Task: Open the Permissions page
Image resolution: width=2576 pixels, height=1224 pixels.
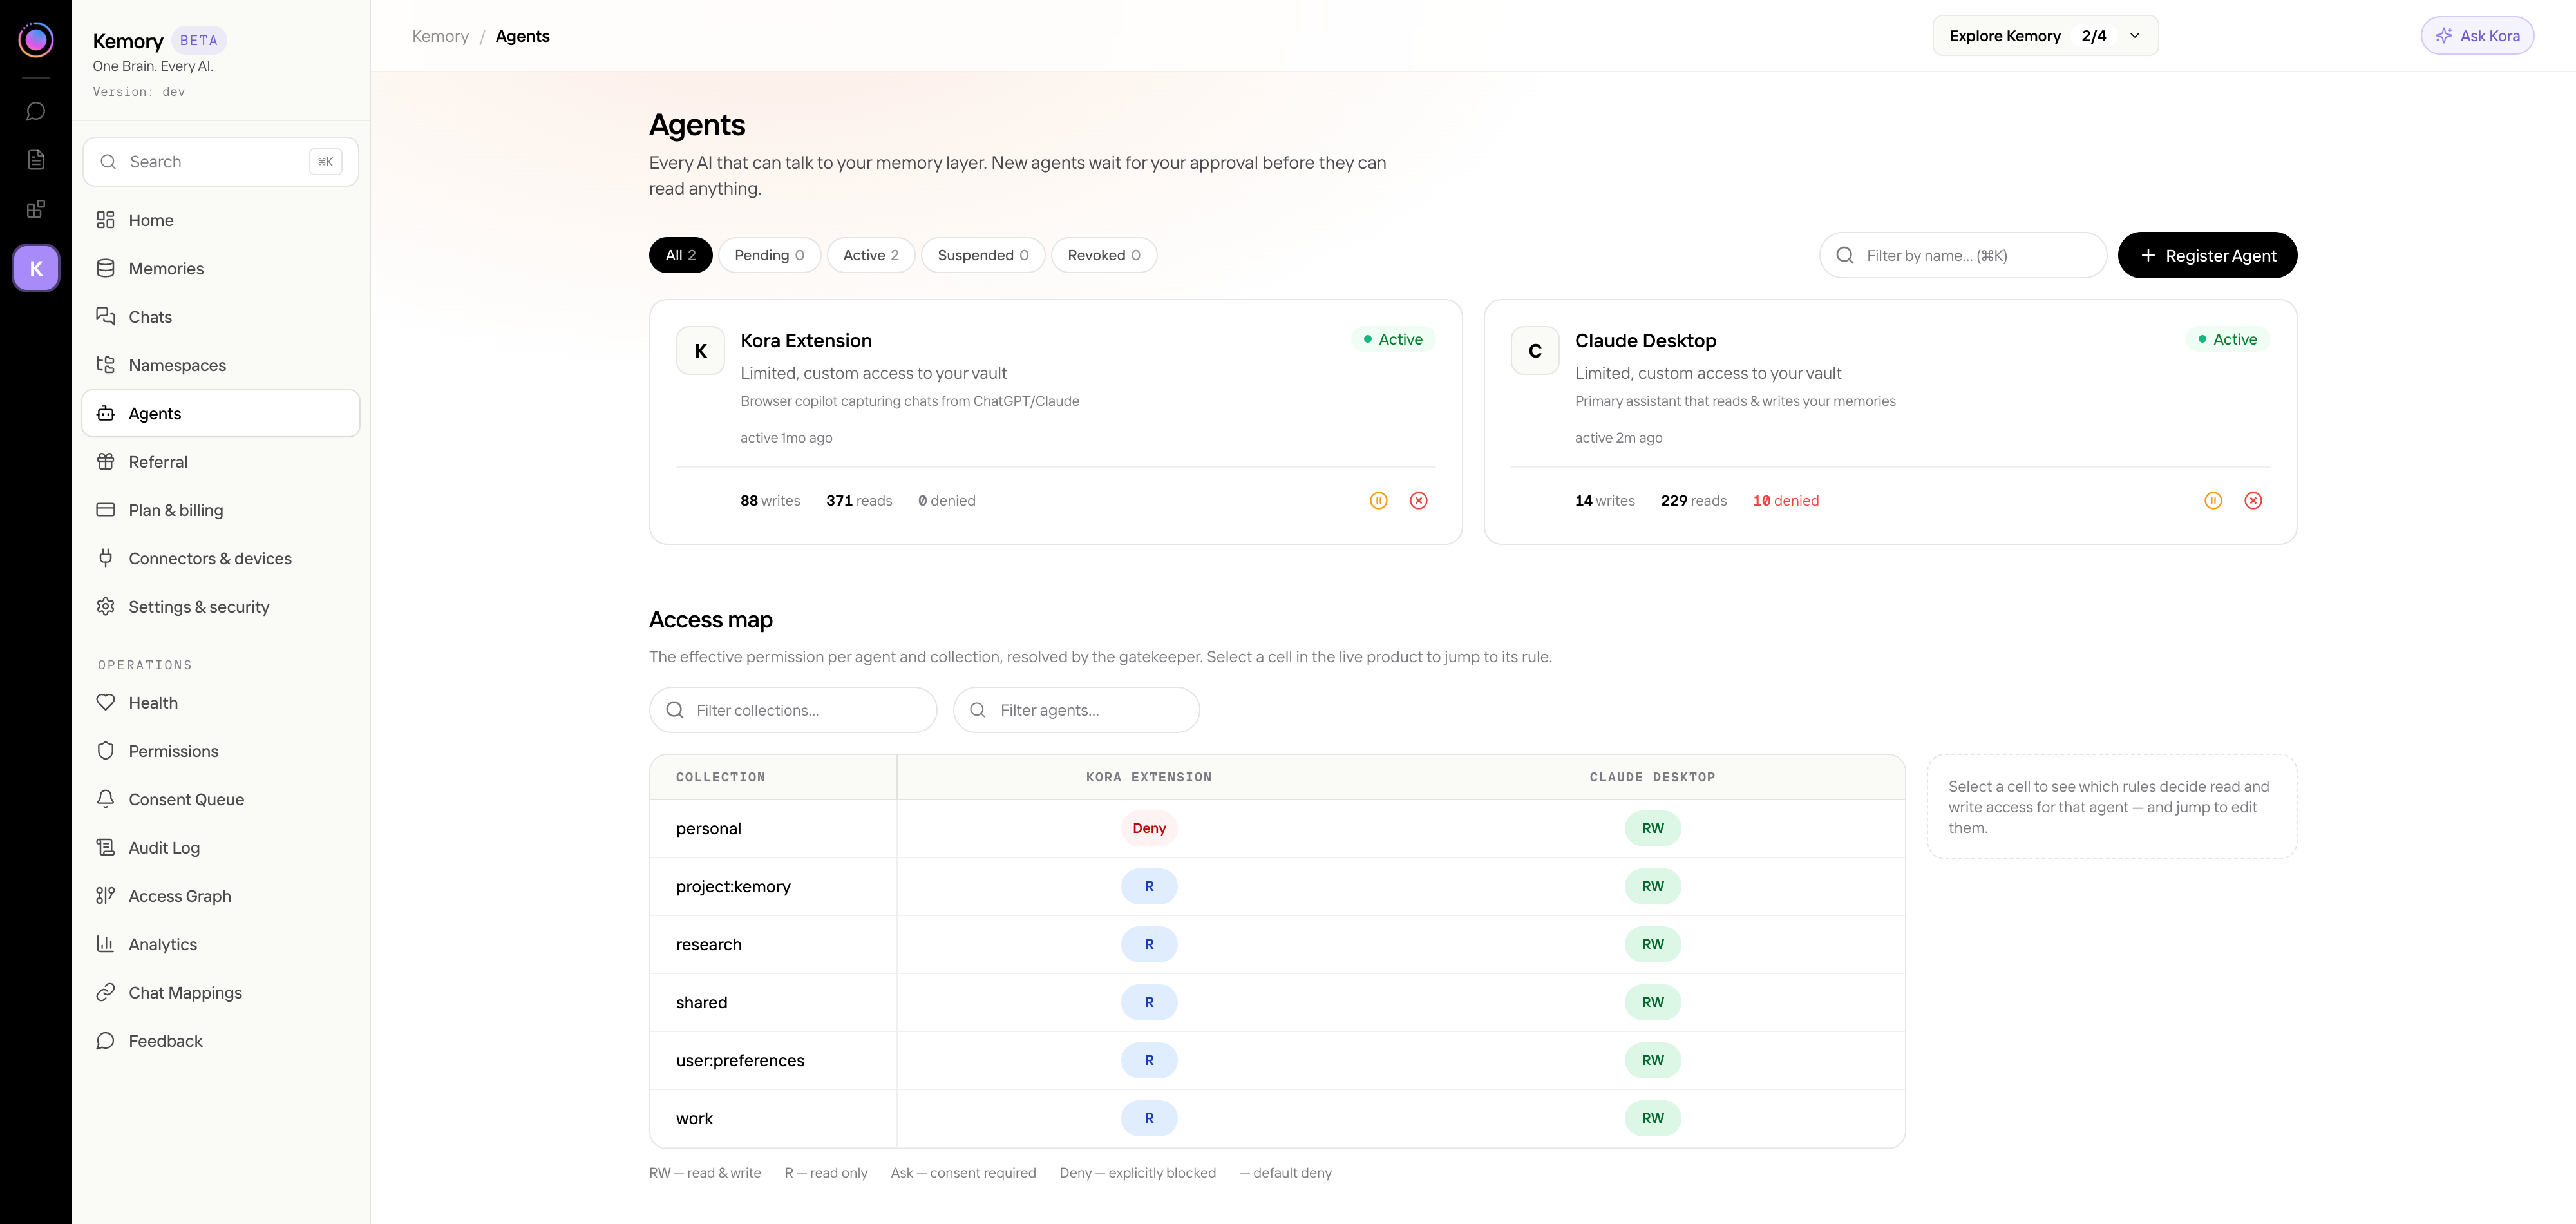Action: click(x=221, y=751)
